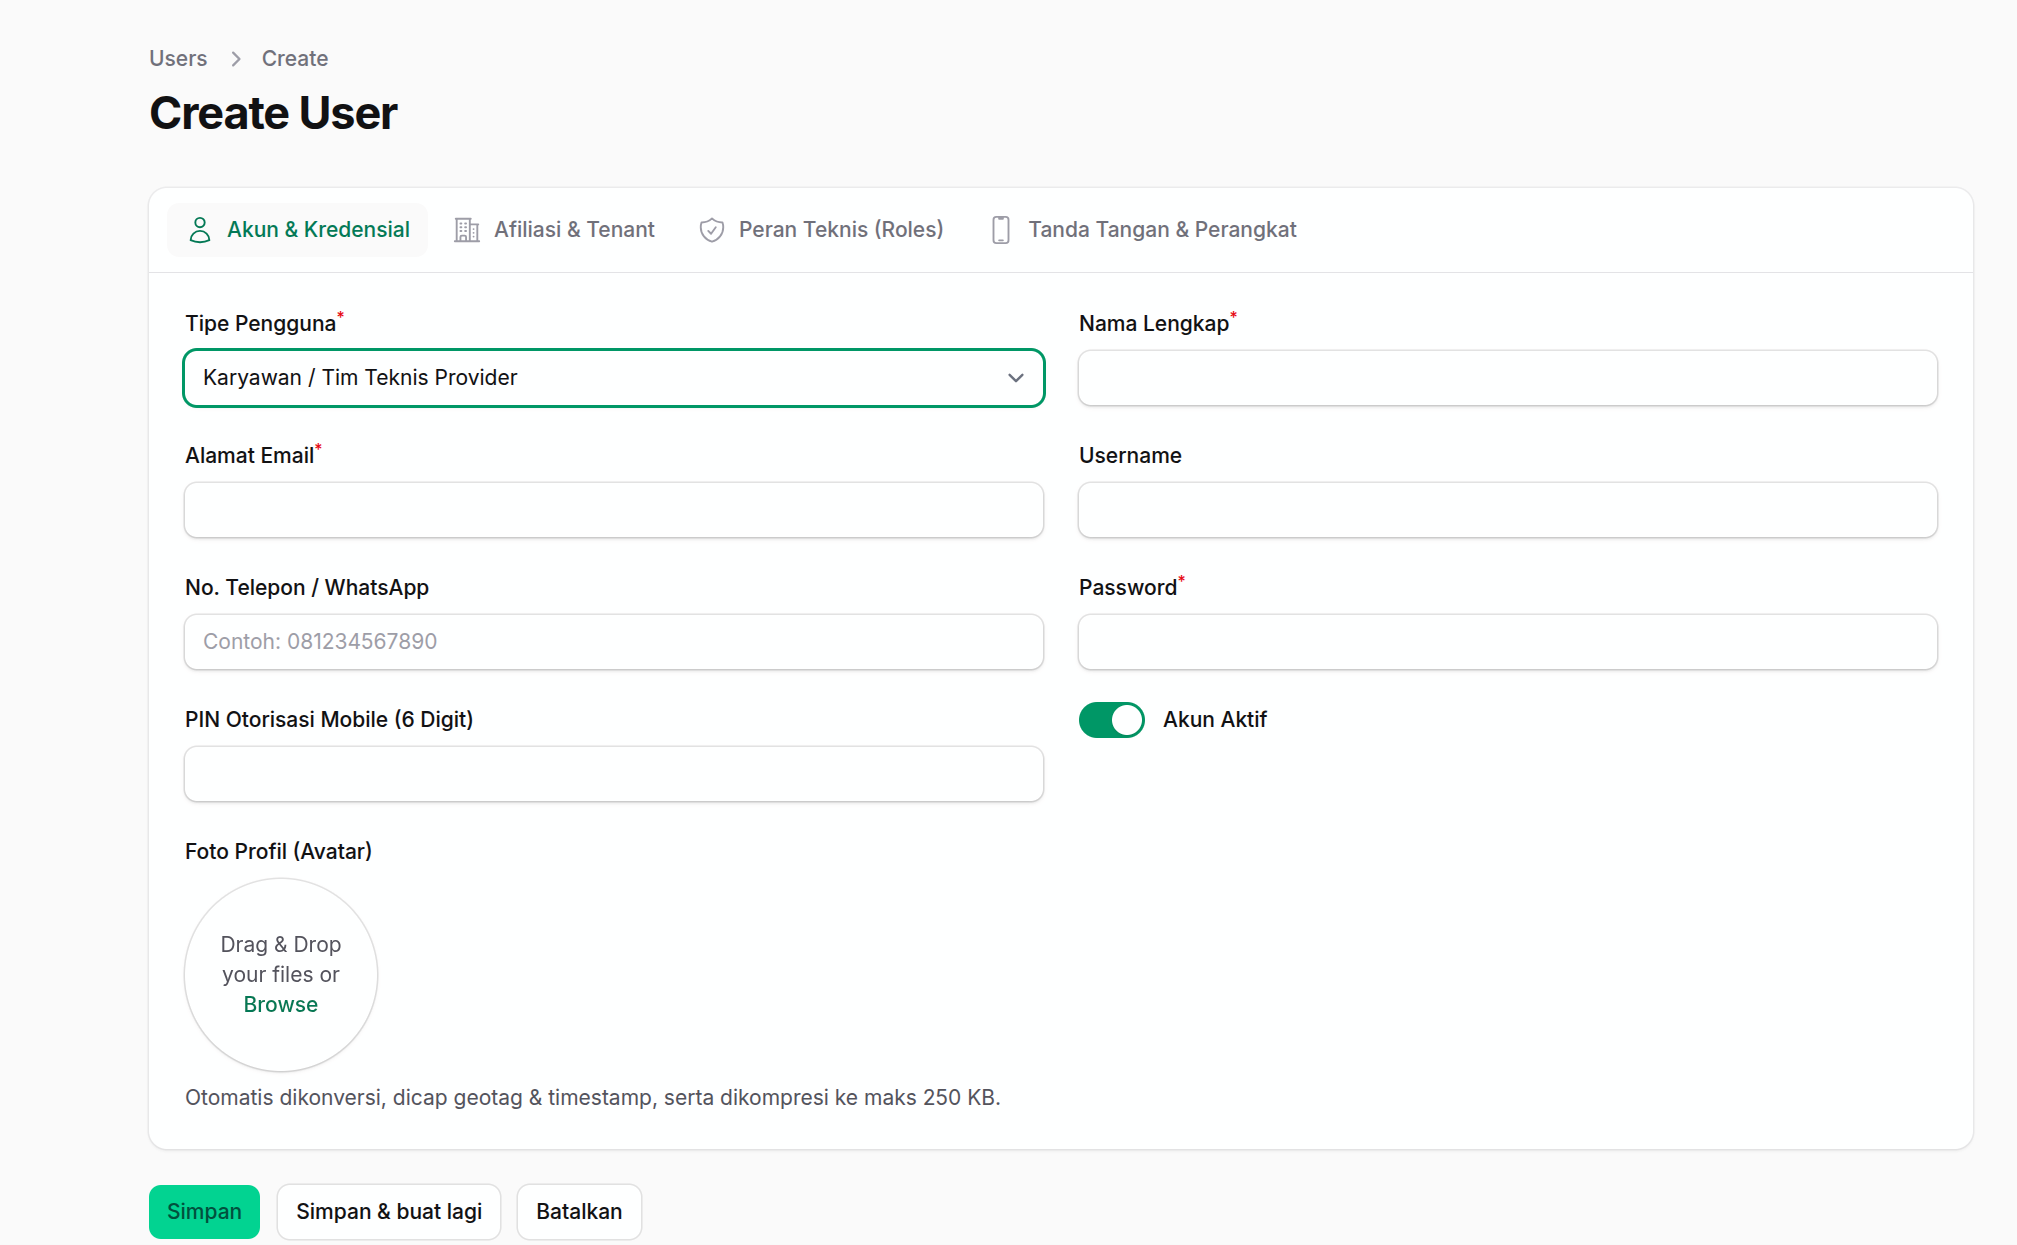Viewport: 2017px width, 1245px height.
Task: Click the breadcrumb chevron separator icon
Action: tap(236, 59)
